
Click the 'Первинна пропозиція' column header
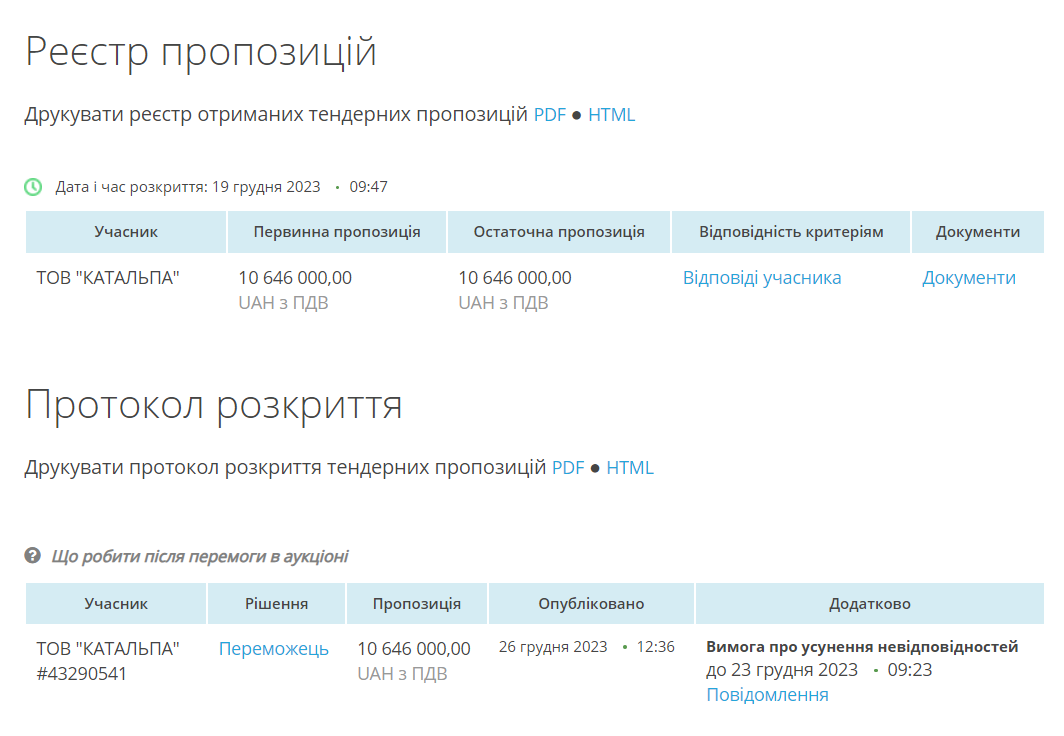tap(337, 232)
